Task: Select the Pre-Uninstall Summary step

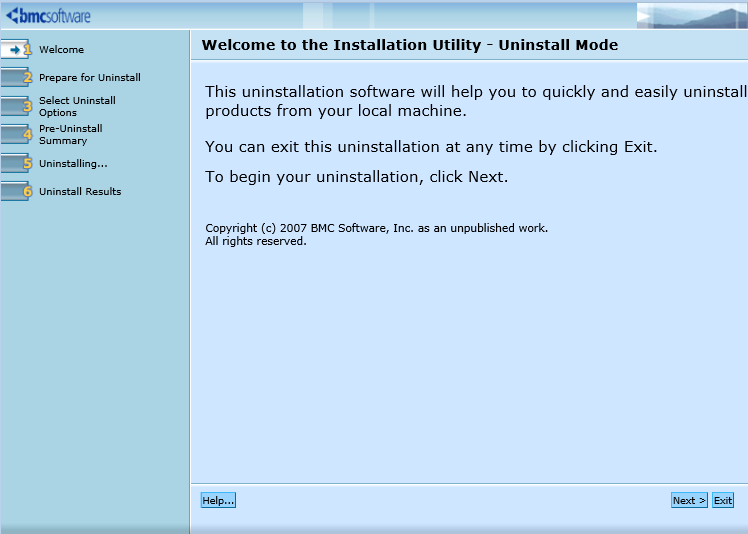Action: (x=71, y=135)
